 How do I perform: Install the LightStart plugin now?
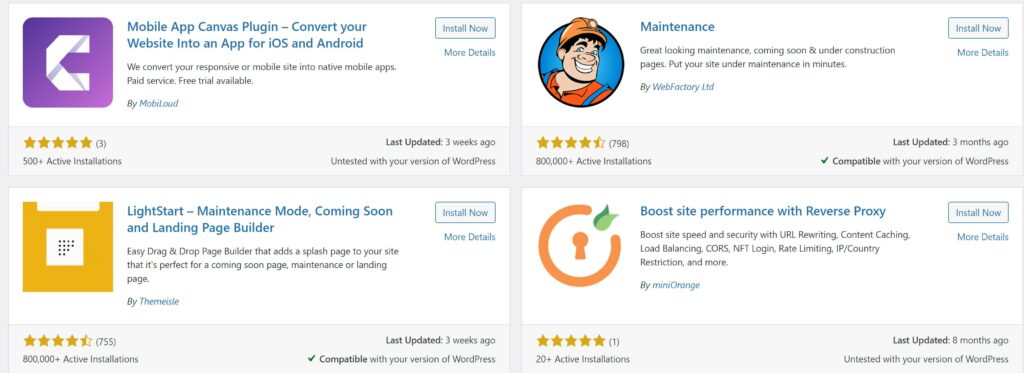click(465, 212)
